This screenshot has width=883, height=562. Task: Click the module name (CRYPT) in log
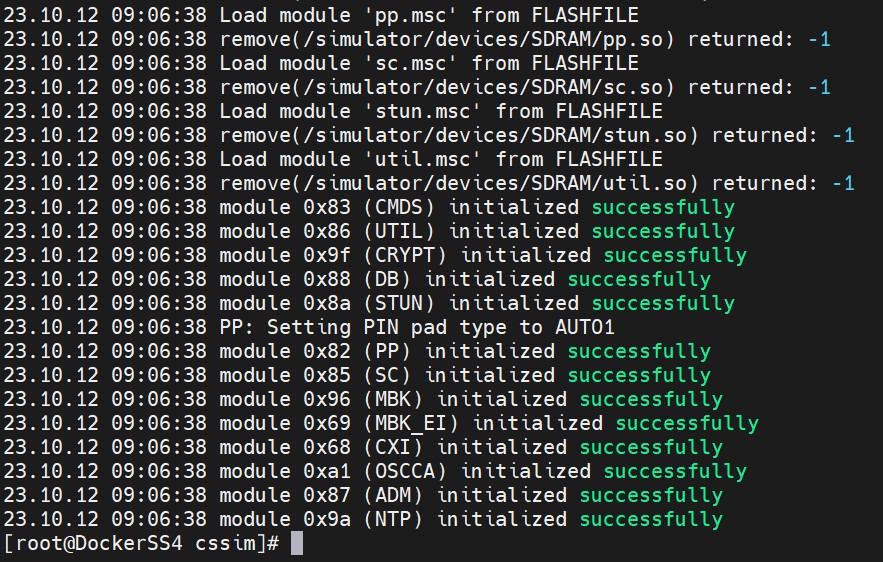(x=405, y=255)
